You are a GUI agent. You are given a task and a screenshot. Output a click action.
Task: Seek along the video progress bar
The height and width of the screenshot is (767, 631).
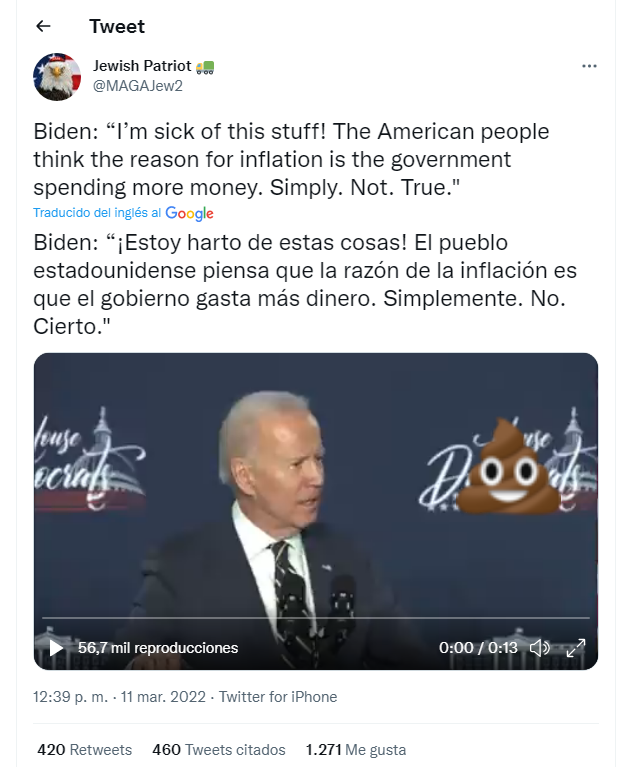click(316, 618)
